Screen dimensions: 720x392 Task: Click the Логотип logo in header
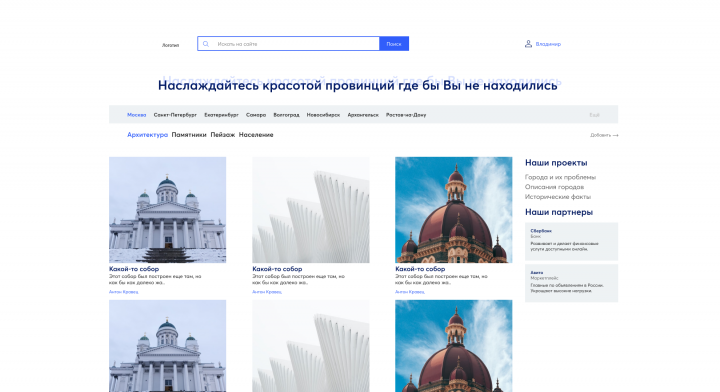(170, 45)
